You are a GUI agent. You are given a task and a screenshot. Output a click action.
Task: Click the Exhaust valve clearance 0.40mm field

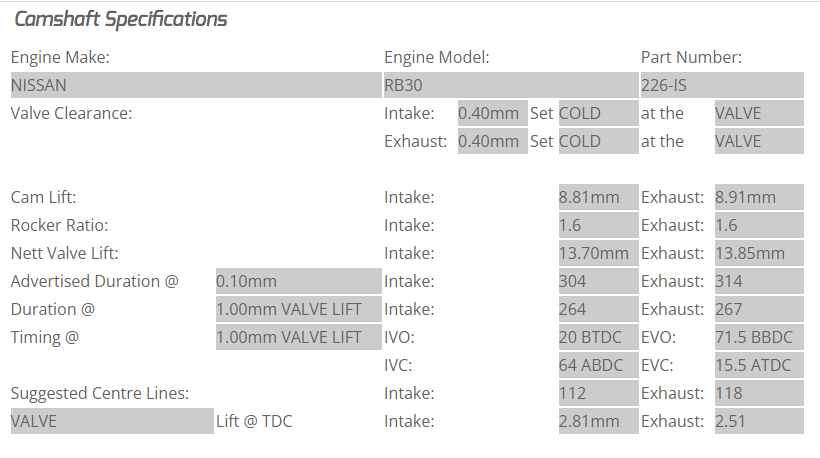click(492, 141)
